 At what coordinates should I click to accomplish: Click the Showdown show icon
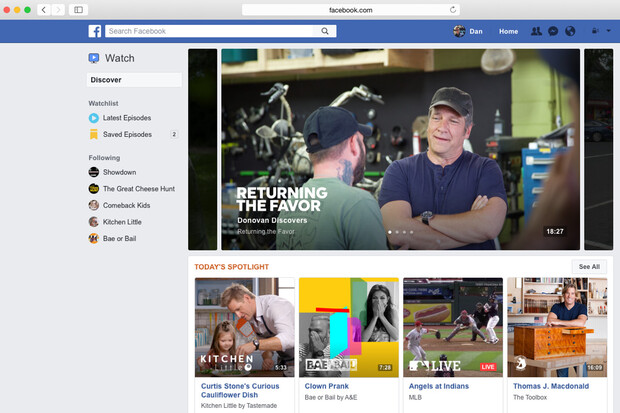pyautogui.click(x=94, y=172)
